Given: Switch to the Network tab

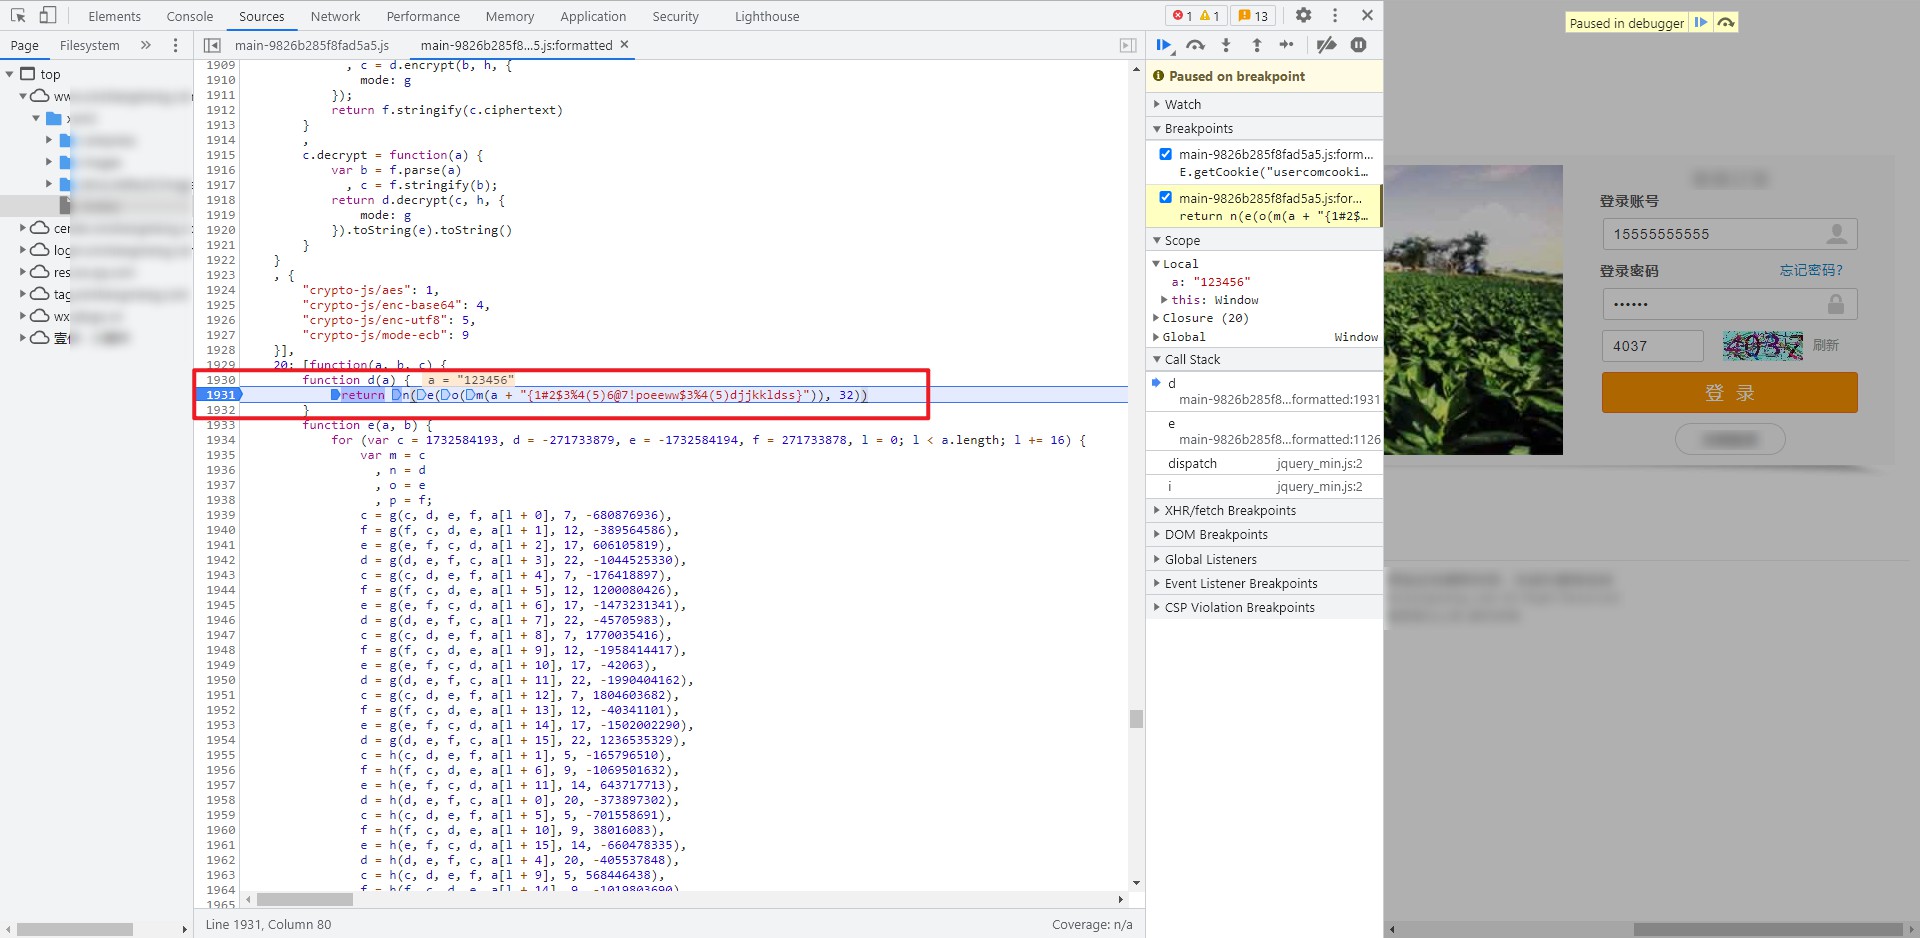Looking at the screenshot, I should click(x=335, y=16).
